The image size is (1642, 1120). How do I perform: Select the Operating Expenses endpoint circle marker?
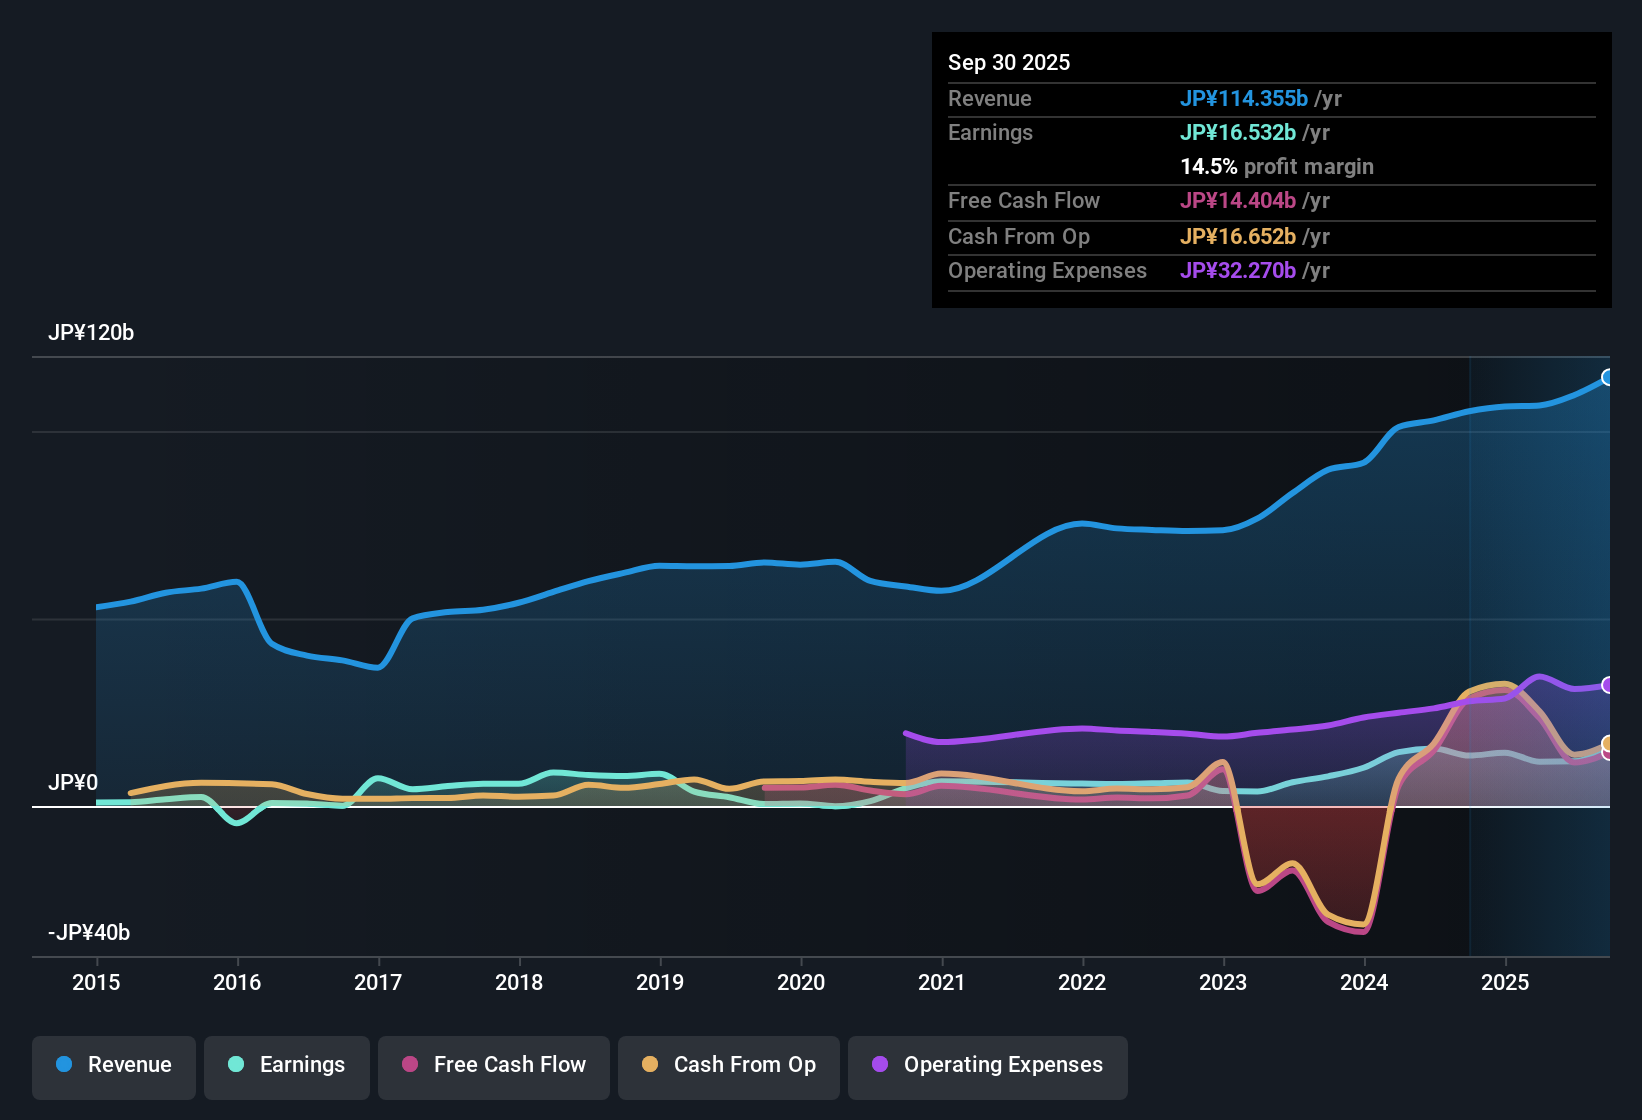coord(1608,685)
